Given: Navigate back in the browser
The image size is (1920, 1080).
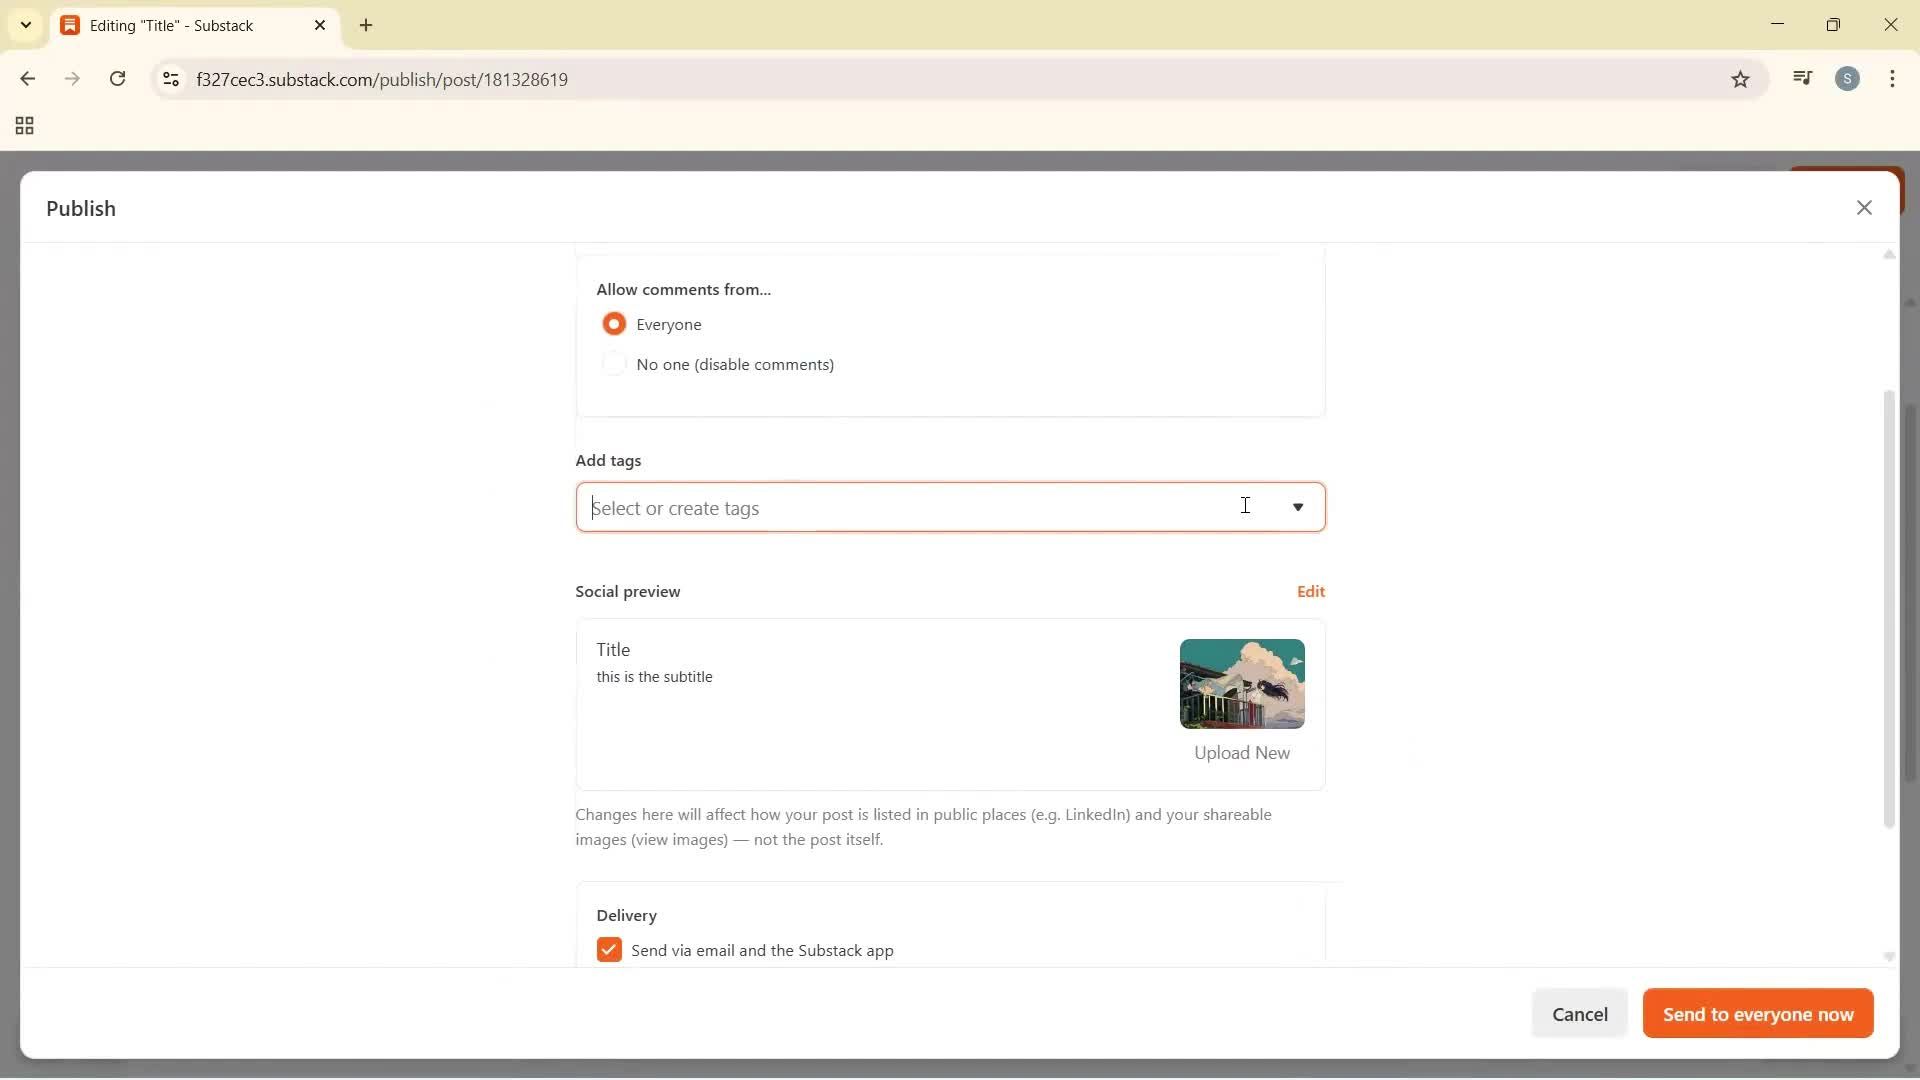Looking at the screenshot, I should pos(27,79).
